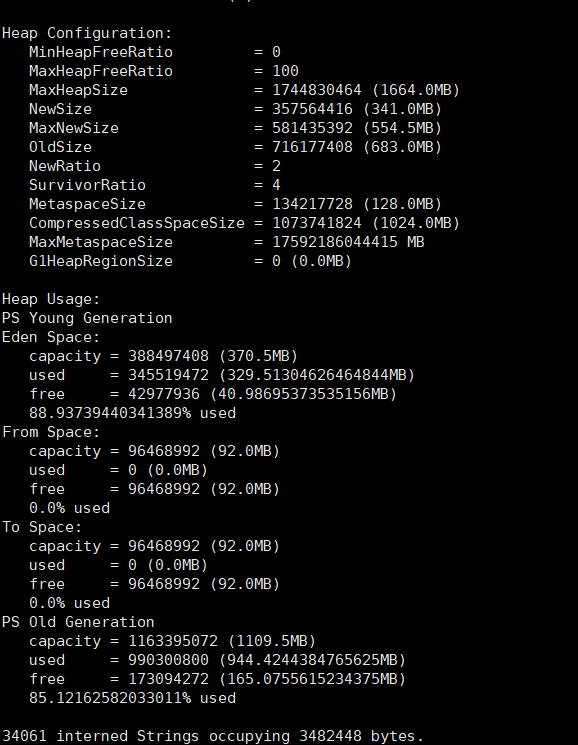Click the Eden Space heading

click(x=51, y=337)
